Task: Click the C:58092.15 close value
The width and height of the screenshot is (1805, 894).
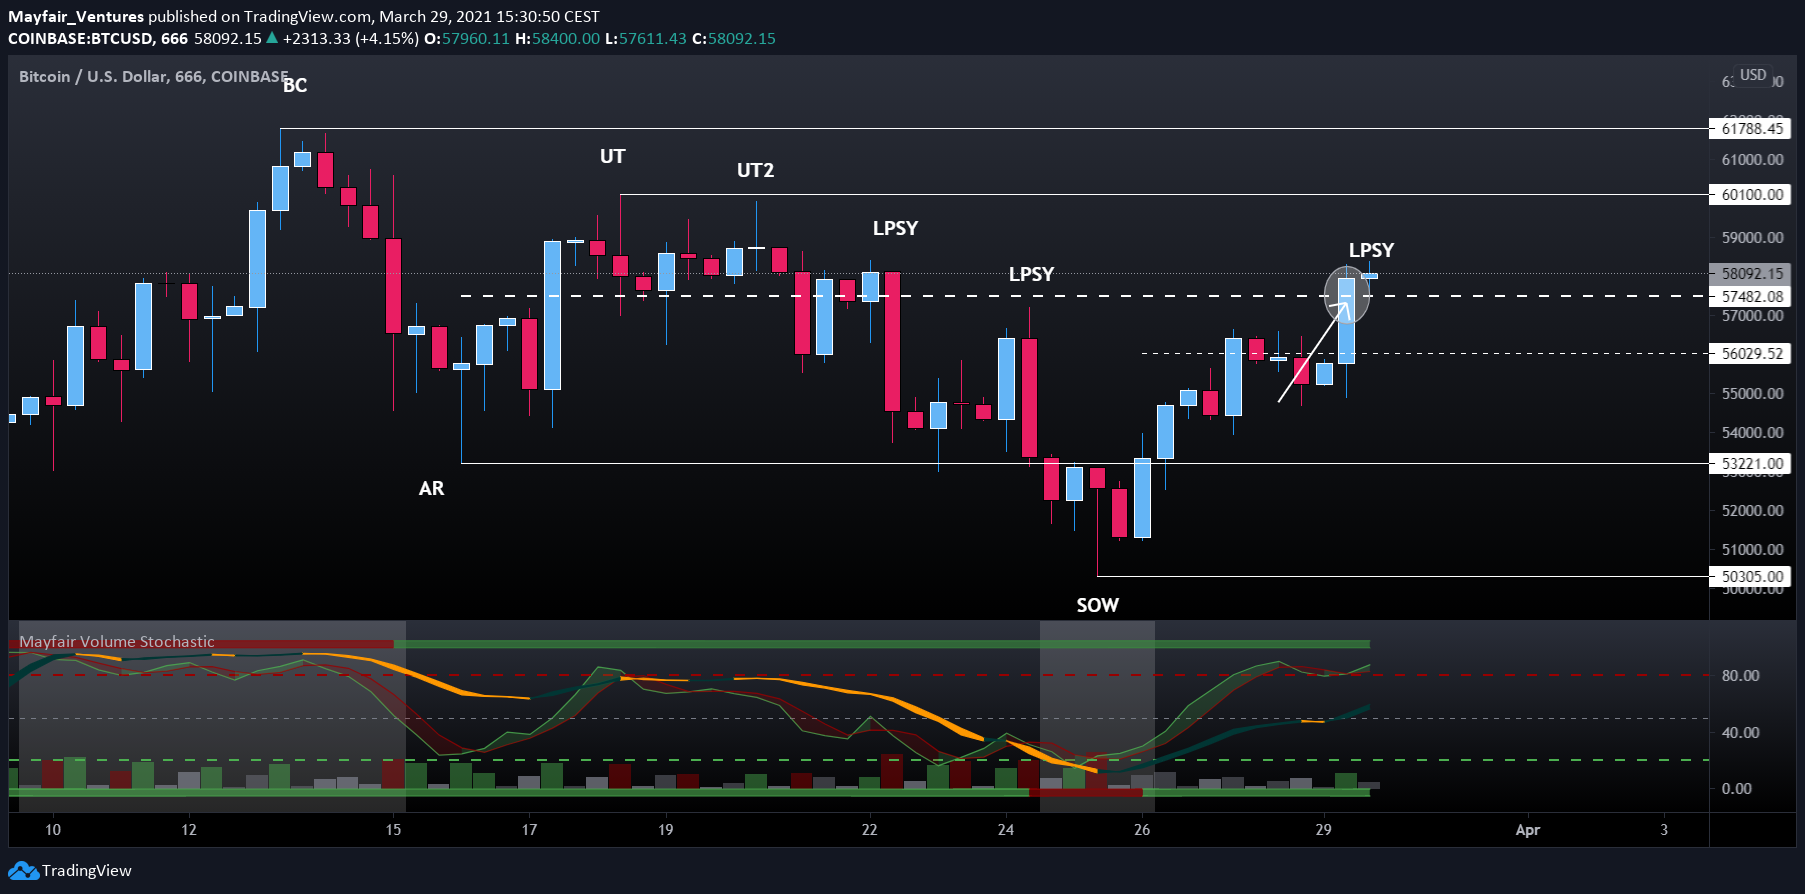Action: click(x=734, y=38)
